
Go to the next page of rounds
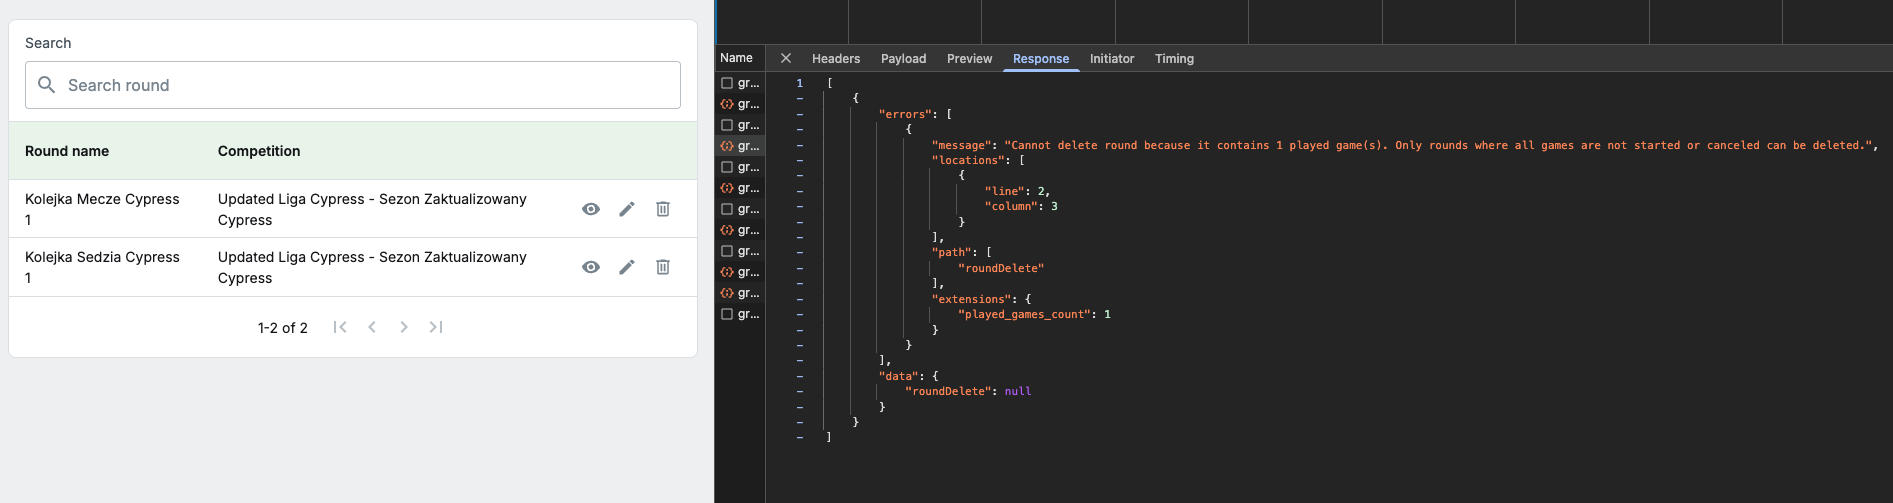tap(404, 327)
